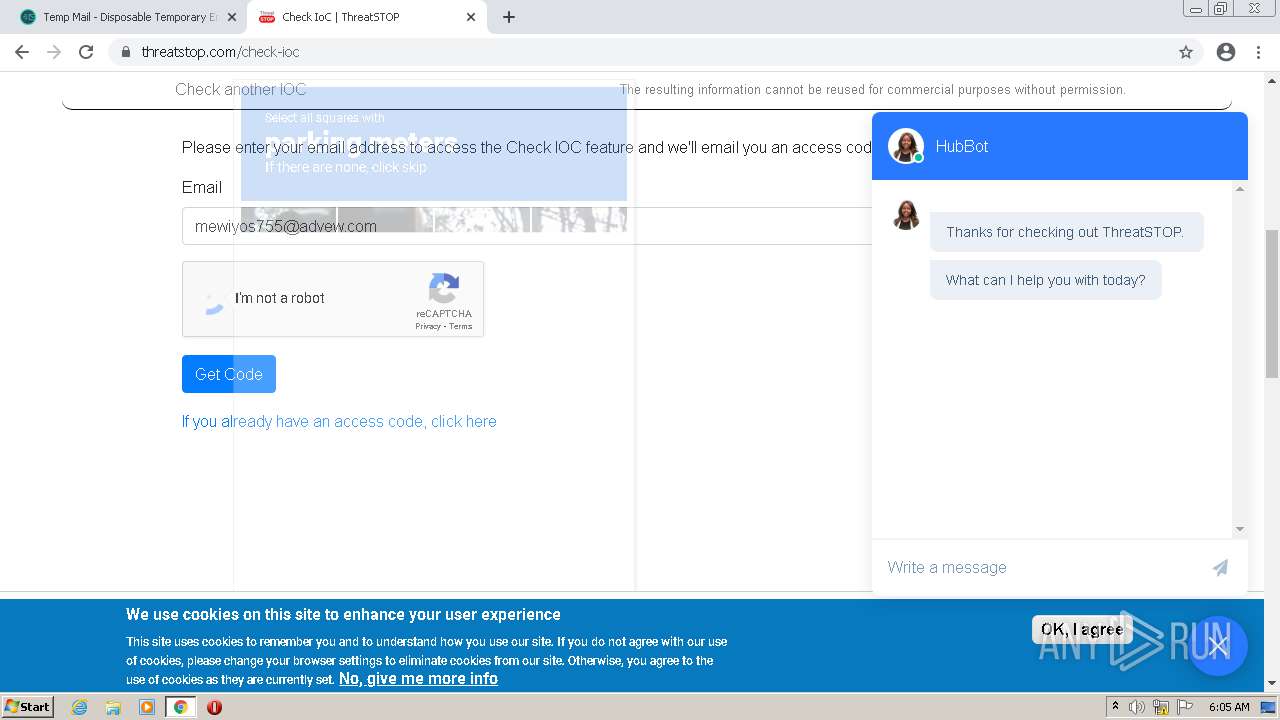Click the address bar URL
Viewport: 1280px width, 720px height.
tap(220, 52)
